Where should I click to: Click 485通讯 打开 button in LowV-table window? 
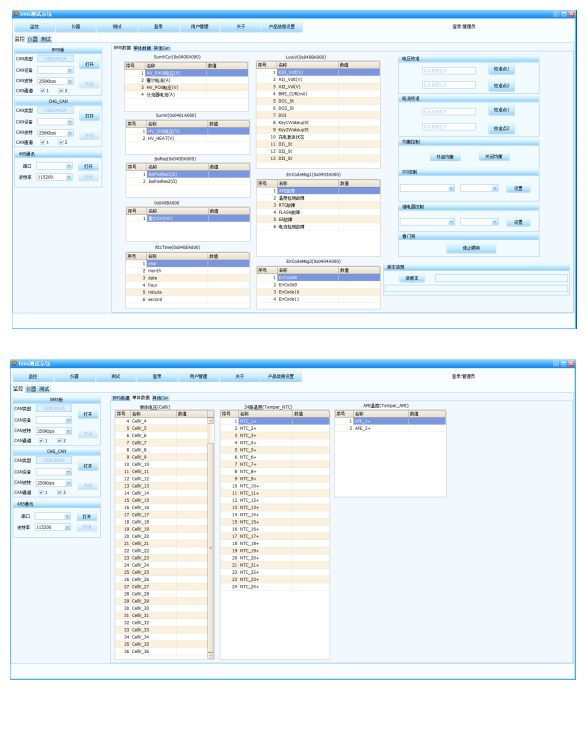[x=89, y=166]
